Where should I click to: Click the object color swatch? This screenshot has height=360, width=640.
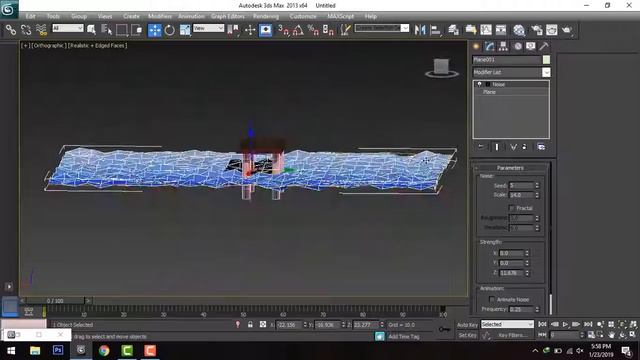coord(546,60)
